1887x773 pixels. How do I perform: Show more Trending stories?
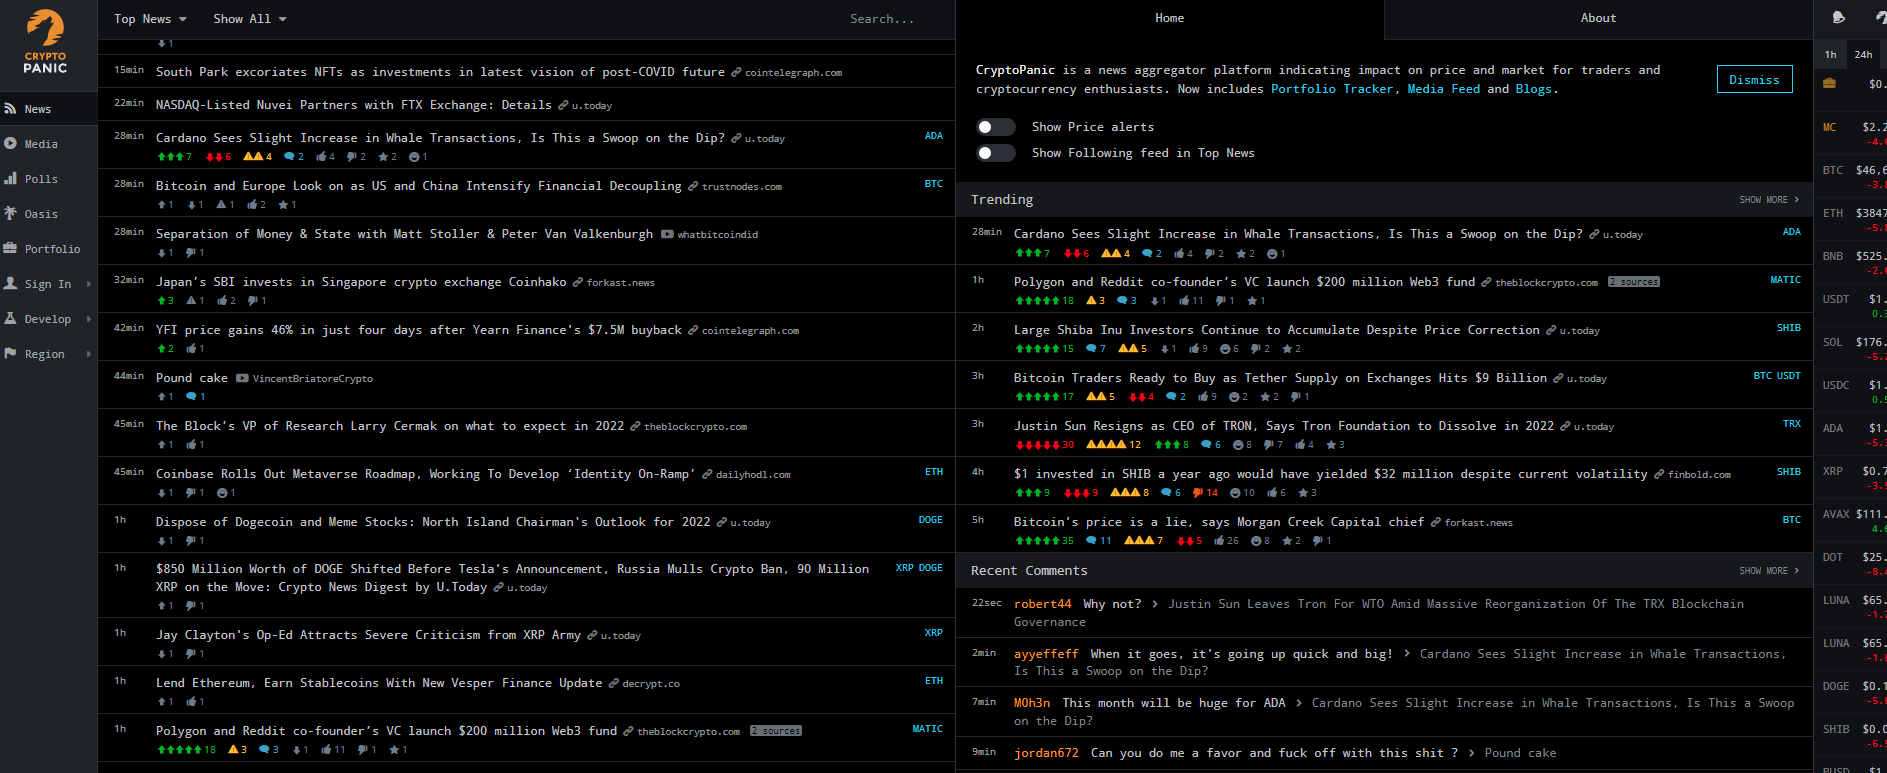(x=1768, y=200)
